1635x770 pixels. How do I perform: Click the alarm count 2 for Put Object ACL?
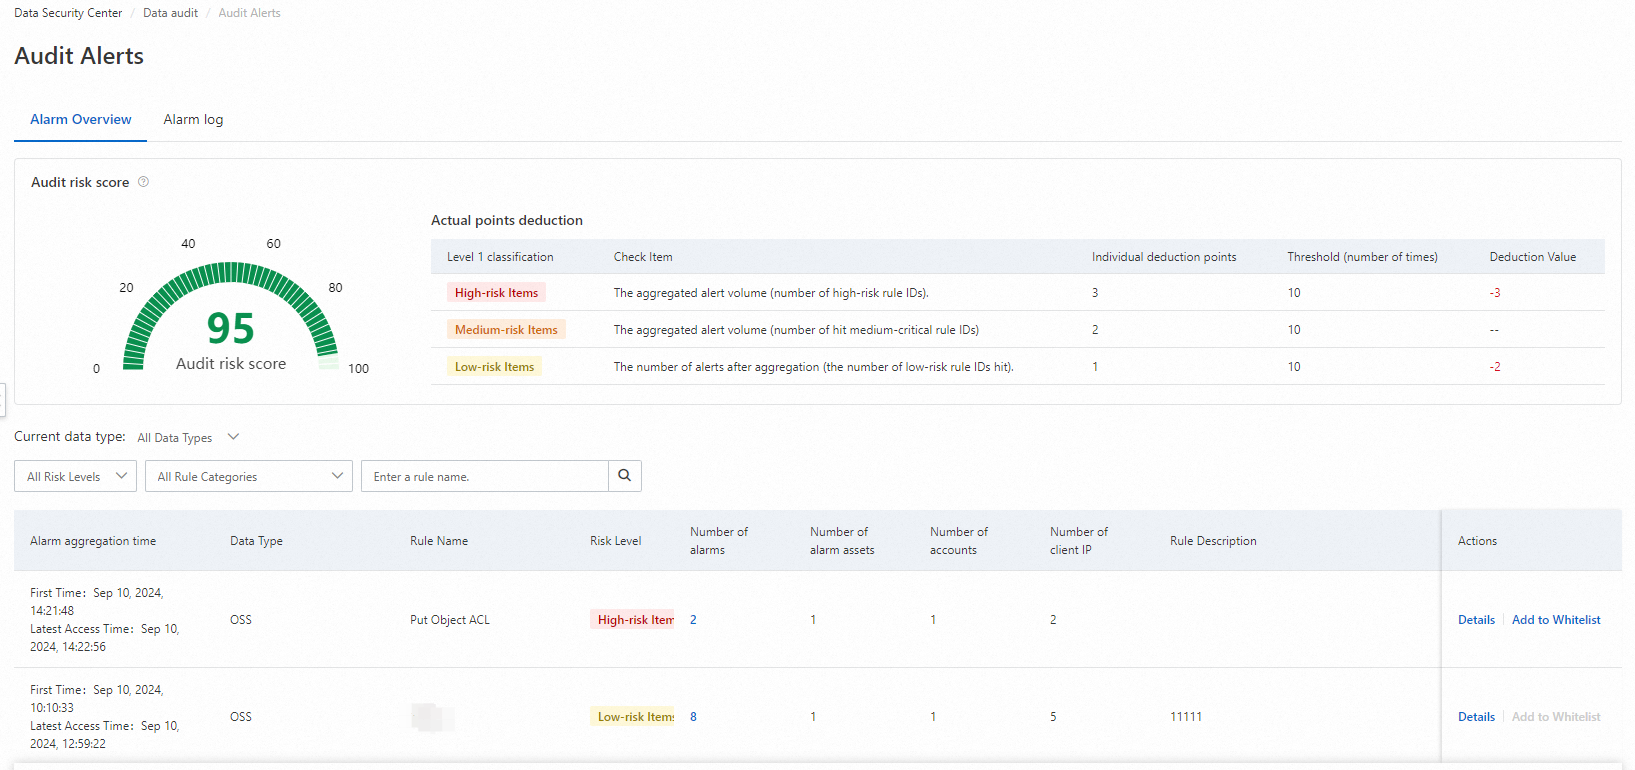point(693,620)
